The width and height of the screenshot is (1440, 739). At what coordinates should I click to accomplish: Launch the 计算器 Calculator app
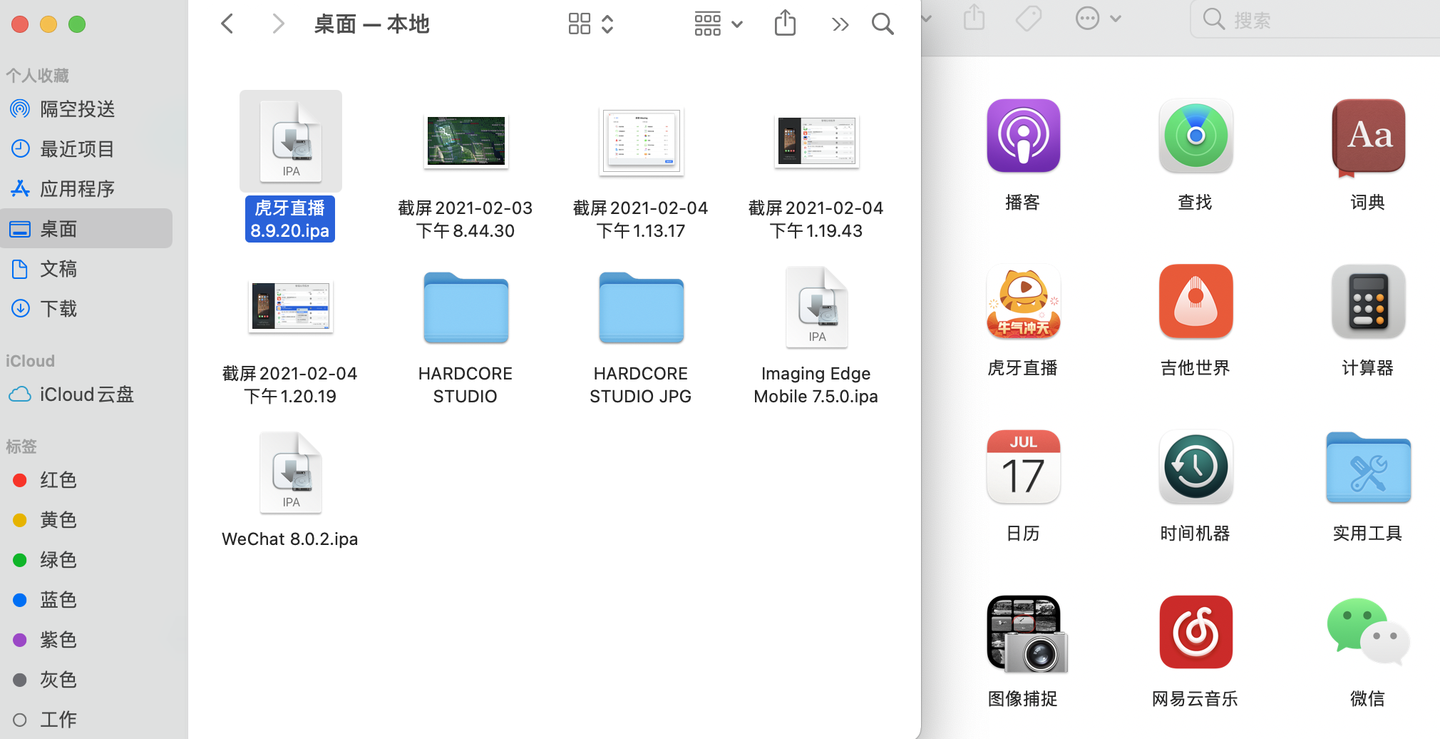tap(1367, 301)
